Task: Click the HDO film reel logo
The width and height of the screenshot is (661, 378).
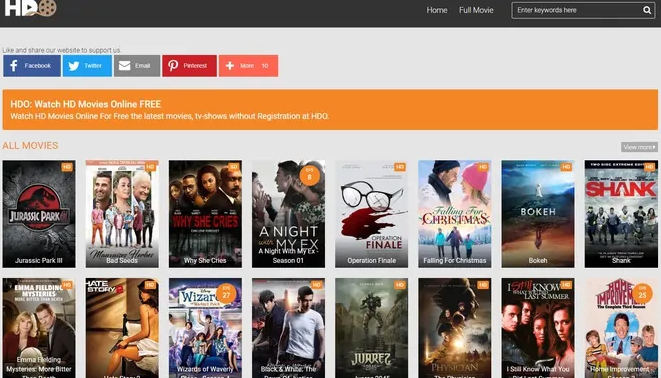Action: coord(30,8)
